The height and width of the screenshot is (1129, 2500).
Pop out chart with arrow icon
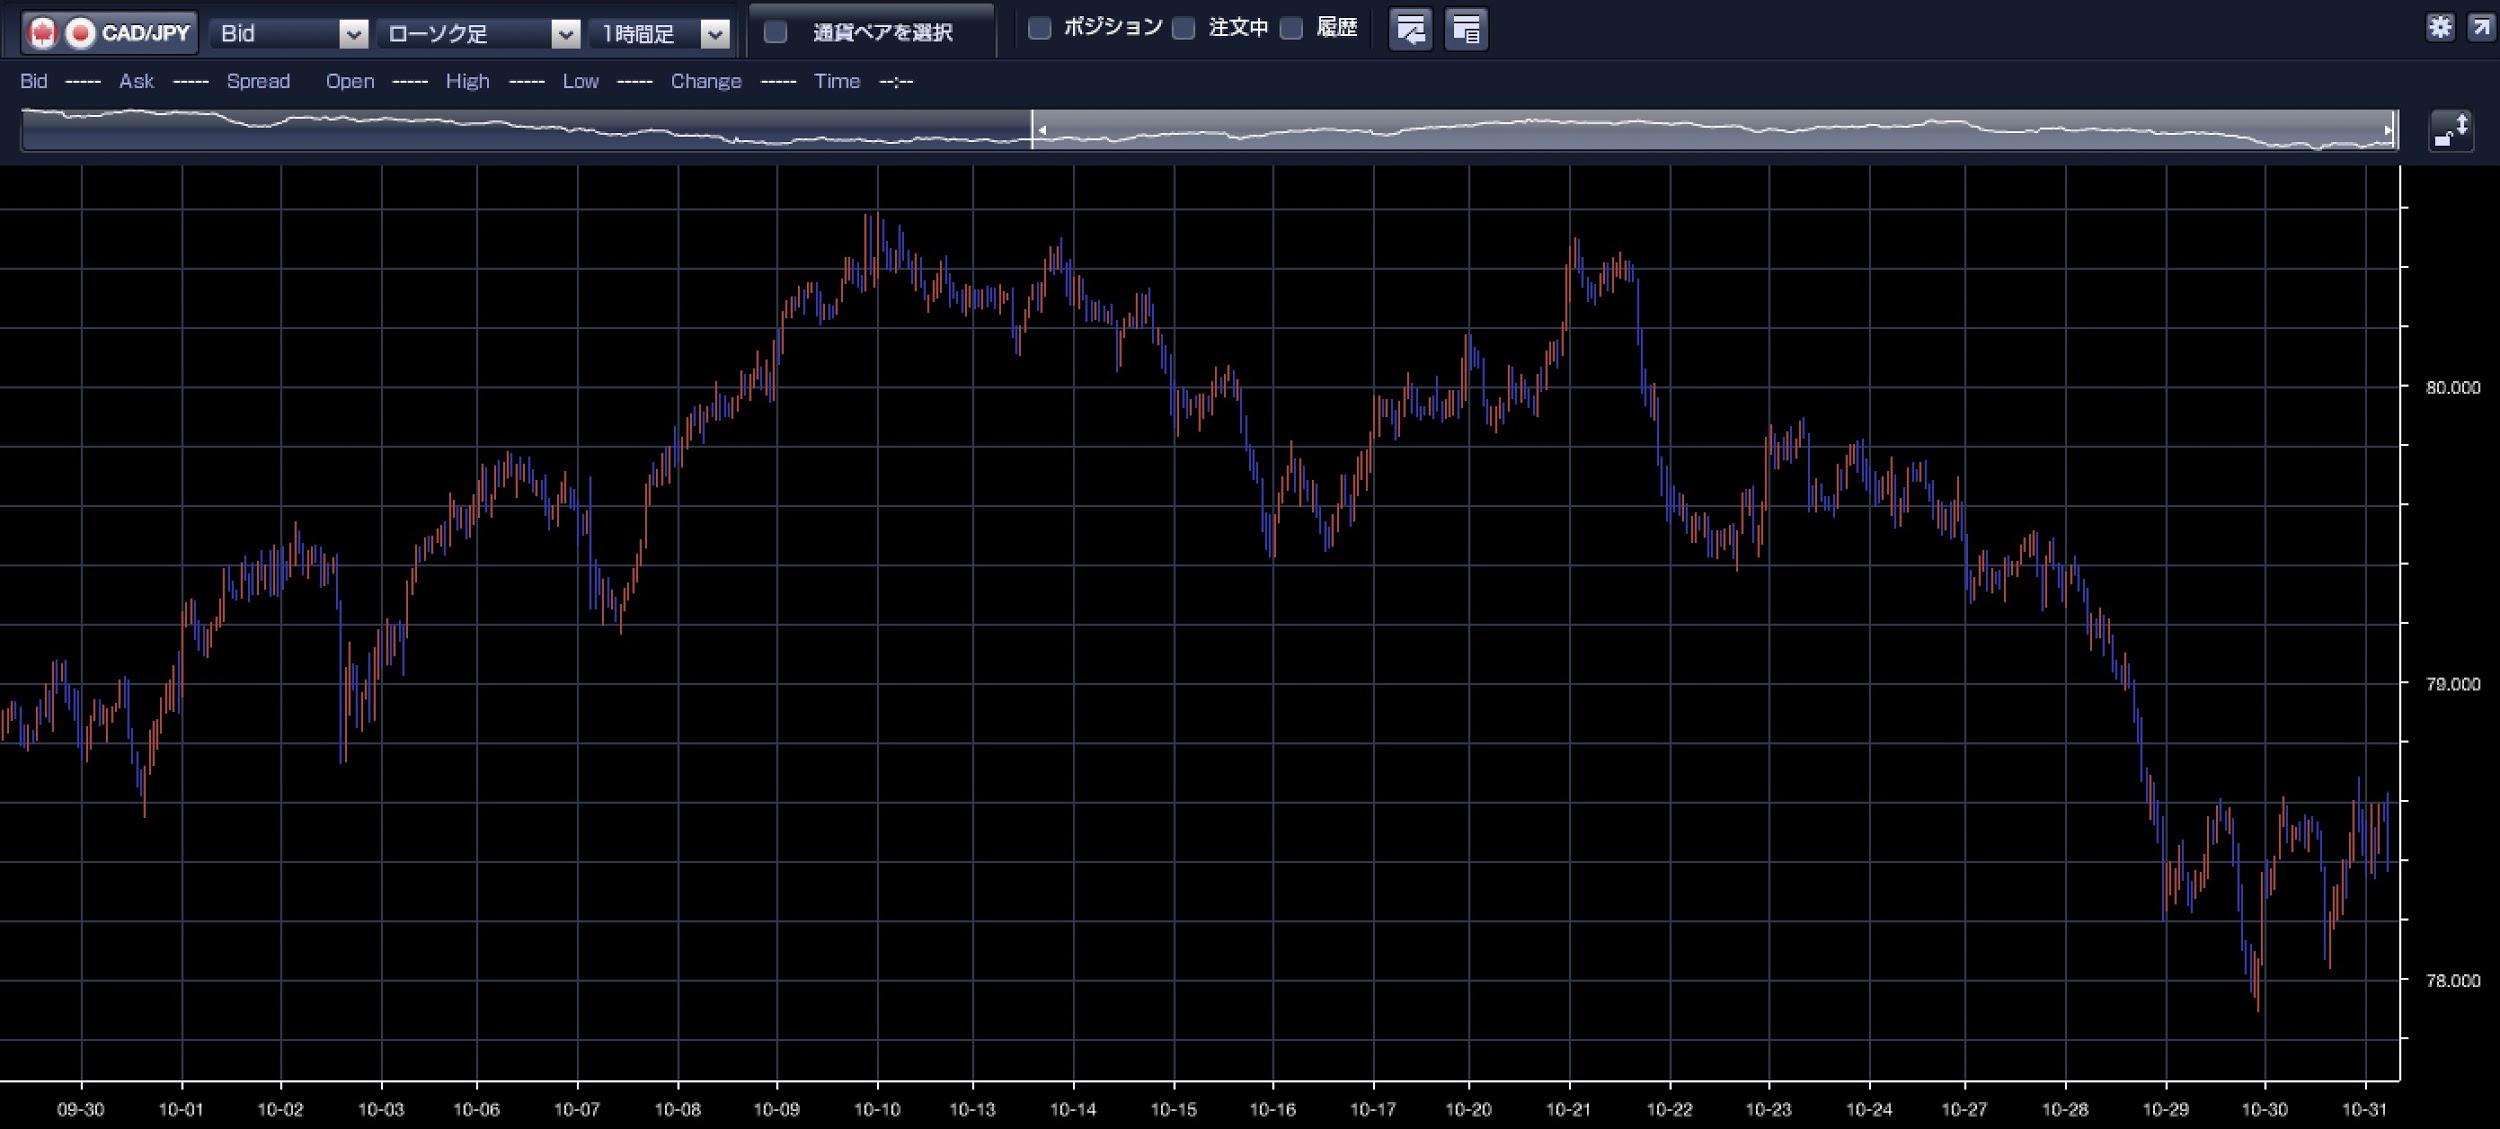pos(2481,27)
